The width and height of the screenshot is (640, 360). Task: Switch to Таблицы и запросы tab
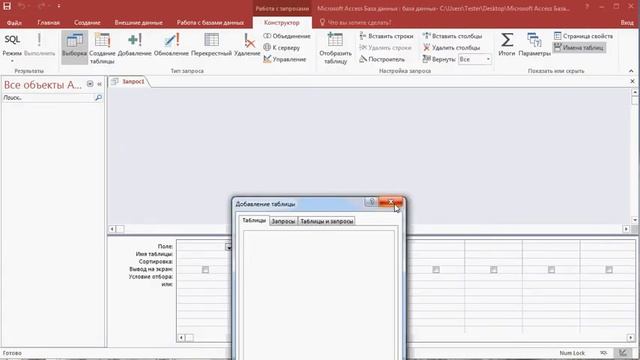(x=327, y=221)
